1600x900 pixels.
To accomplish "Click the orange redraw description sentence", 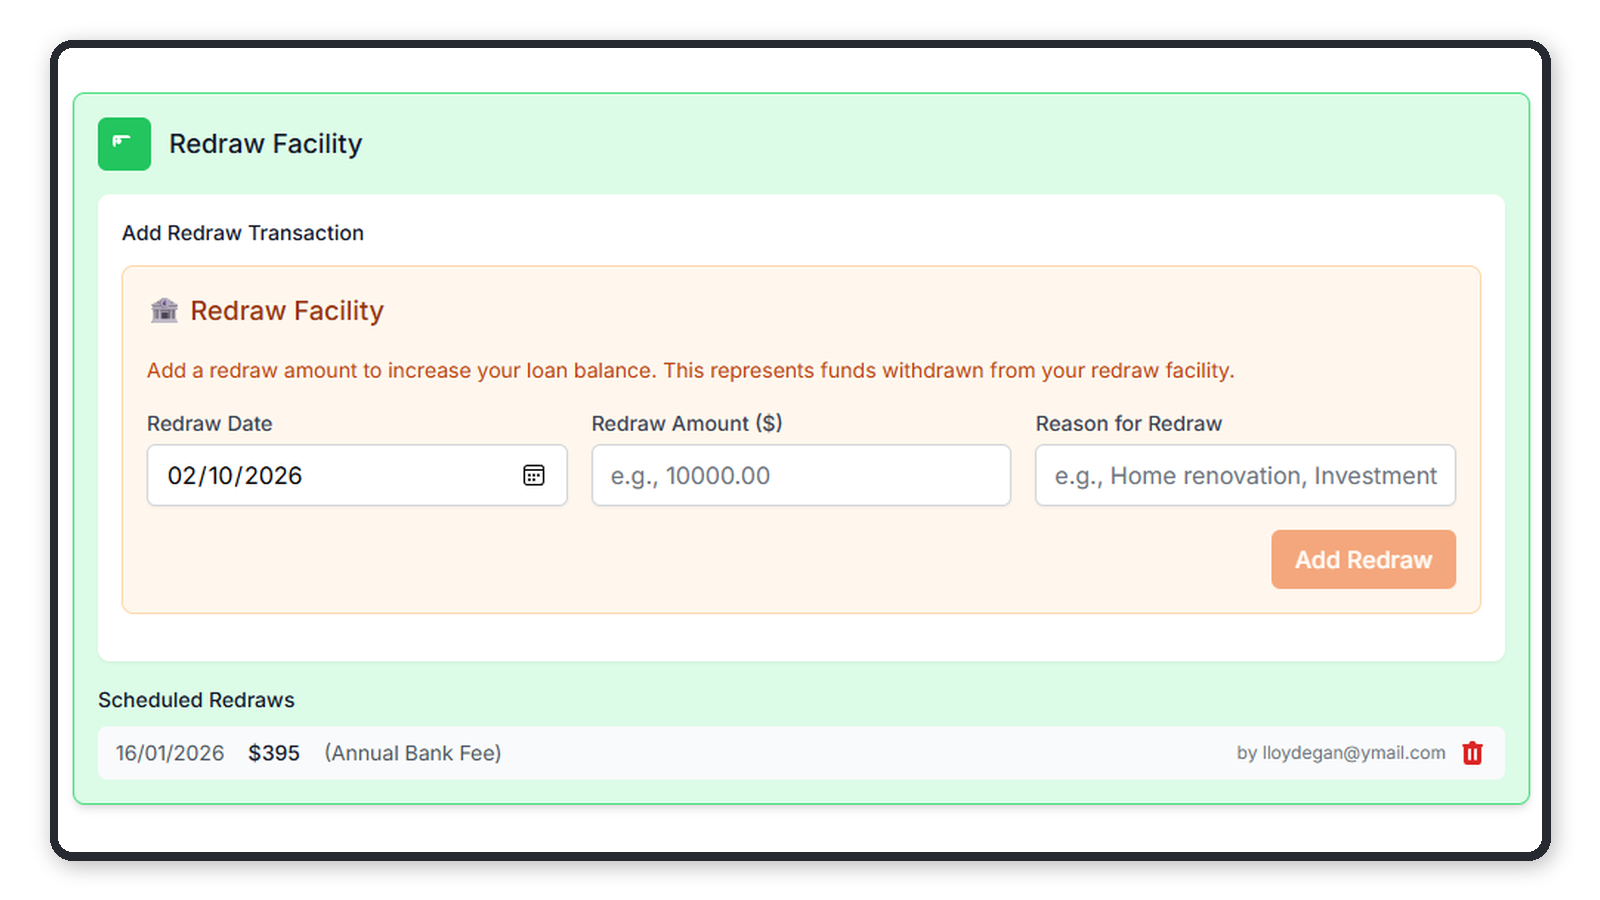I will (x=691, y=370).
